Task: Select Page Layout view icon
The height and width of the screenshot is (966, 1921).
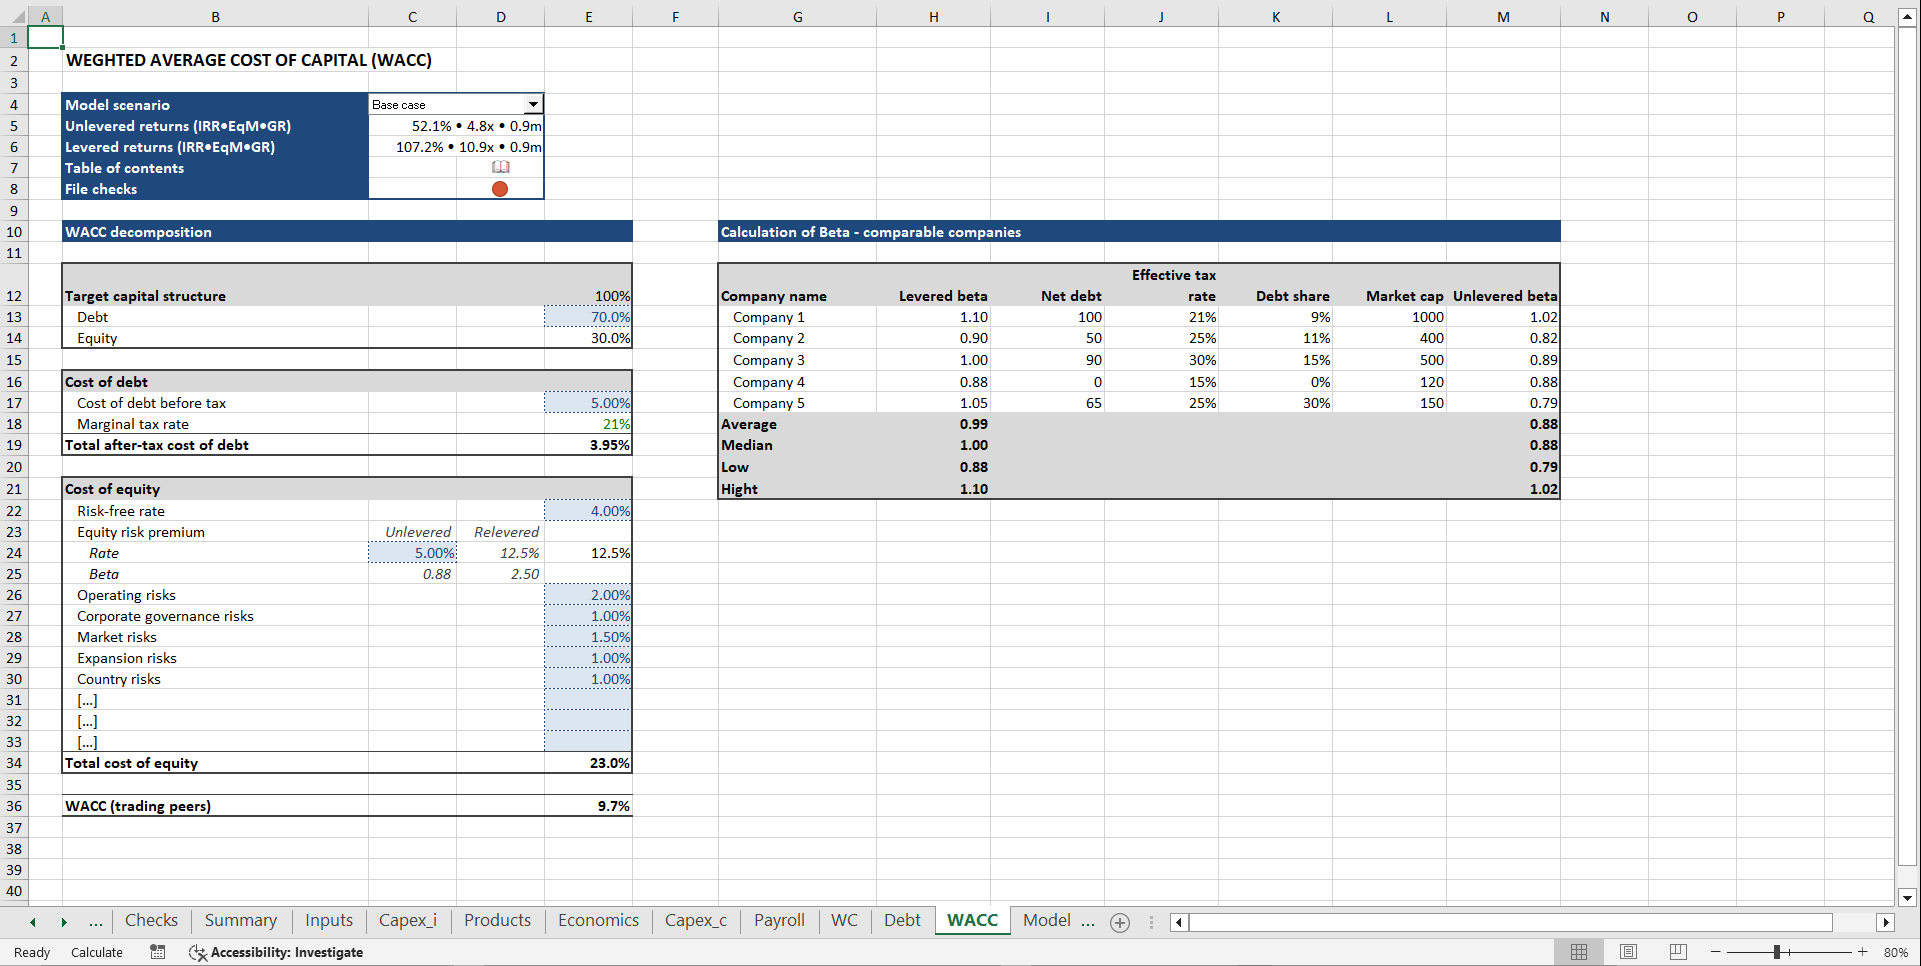Action: click(1628, 952)
